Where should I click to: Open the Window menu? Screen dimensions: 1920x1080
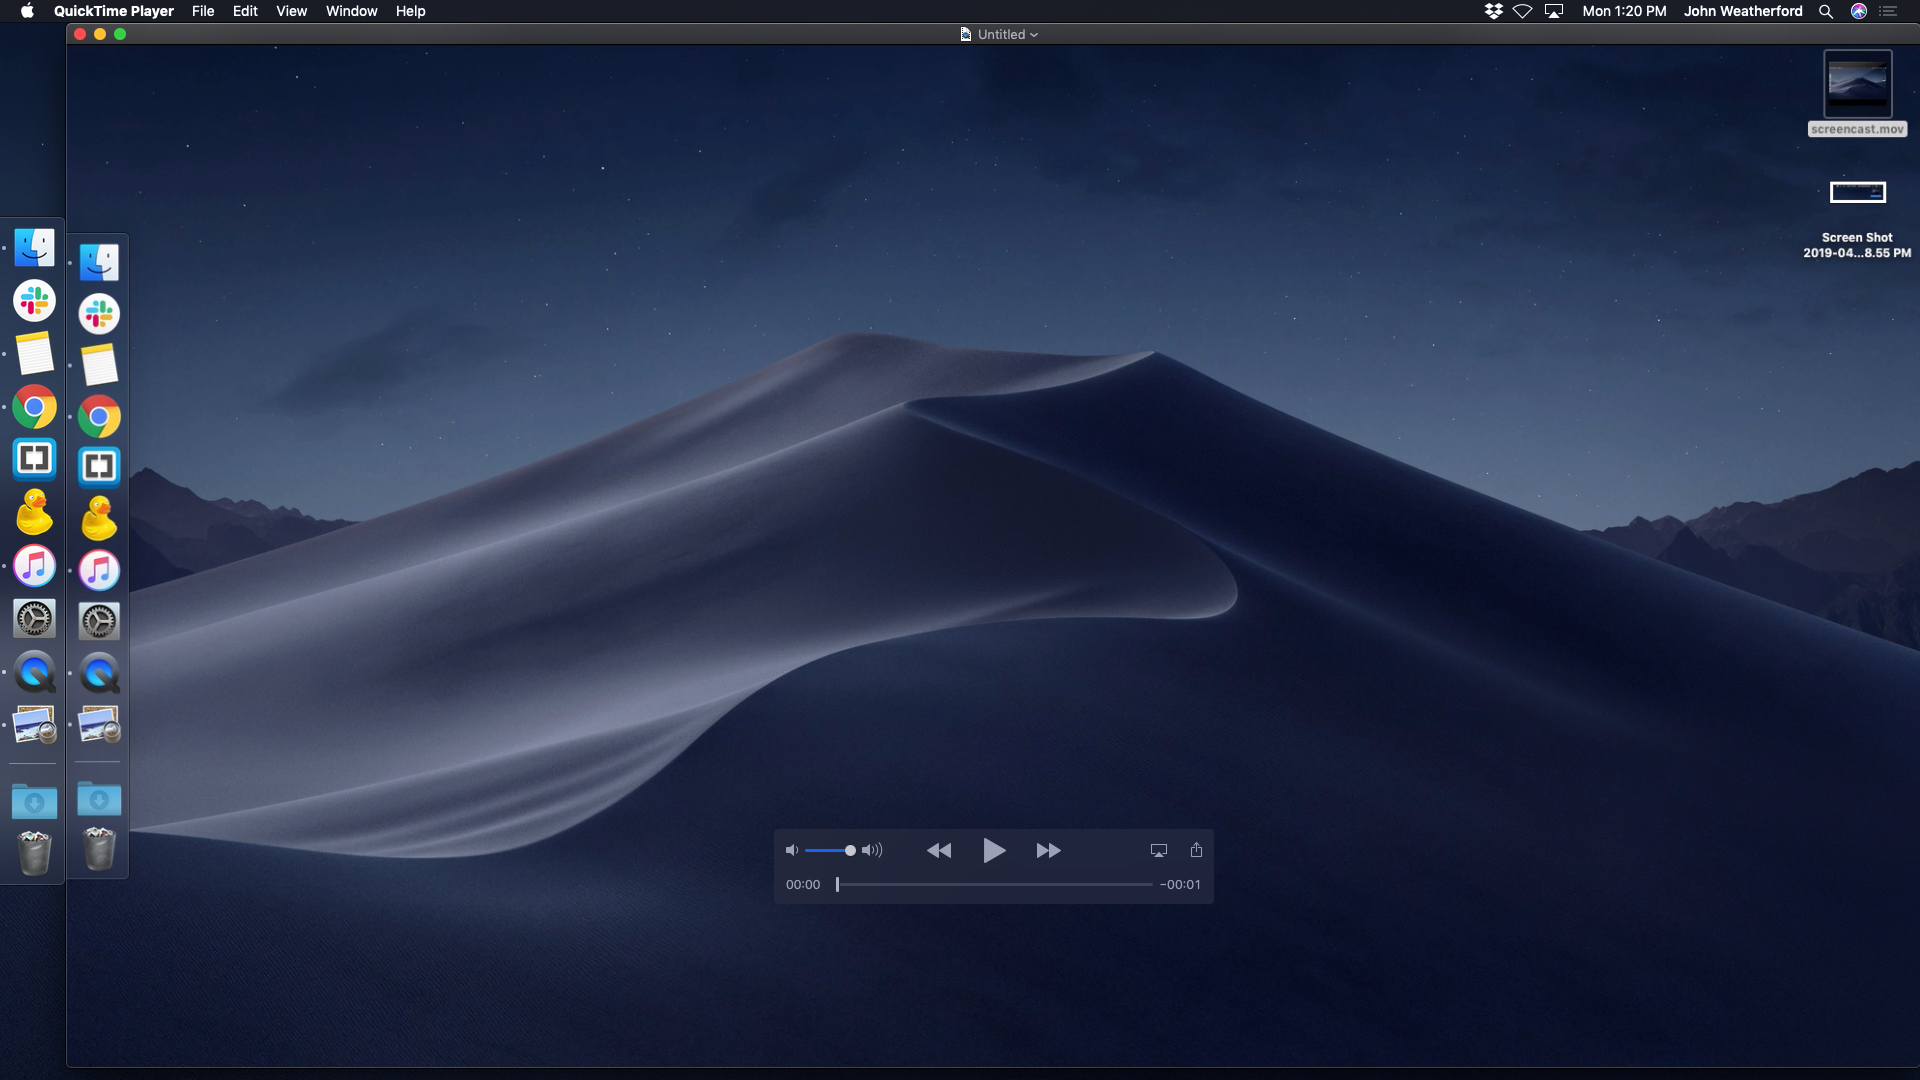coord(351,11)
